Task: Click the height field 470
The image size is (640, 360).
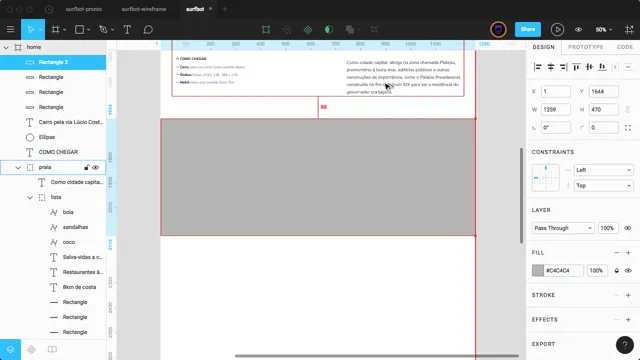Action: [x=603, y=109]
